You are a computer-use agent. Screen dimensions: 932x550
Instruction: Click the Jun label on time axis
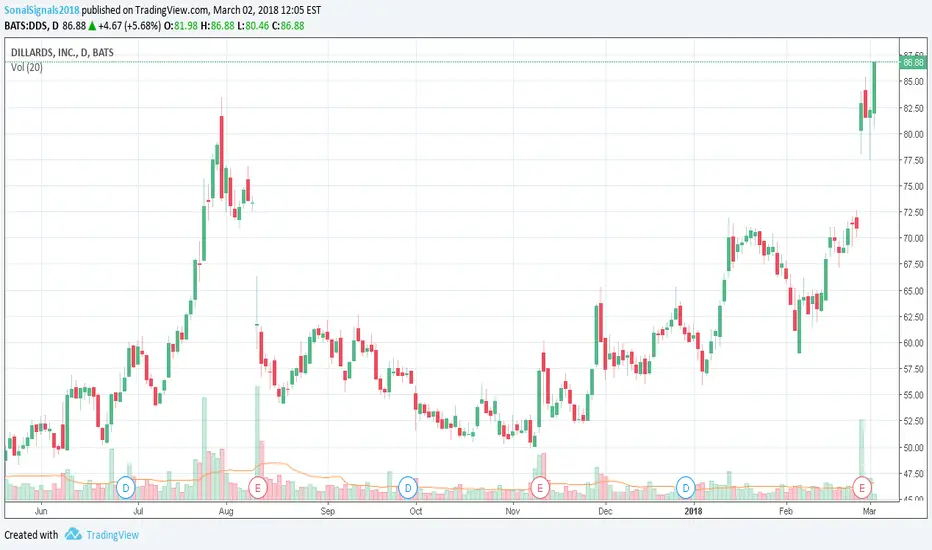pyautogui.click(x=41, y=511)
